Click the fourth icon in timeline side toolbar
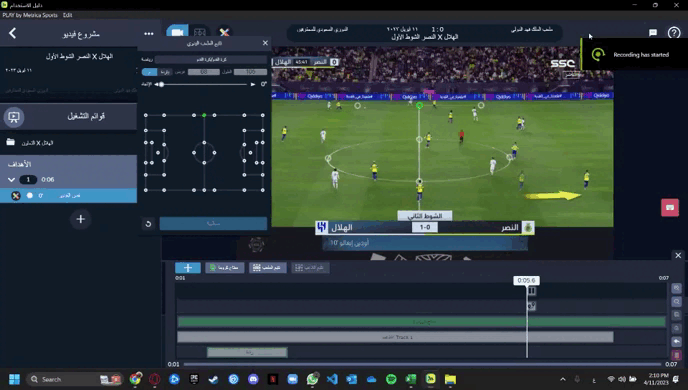The width and height of the screenshot is (688, 390). tap(676, 328)
